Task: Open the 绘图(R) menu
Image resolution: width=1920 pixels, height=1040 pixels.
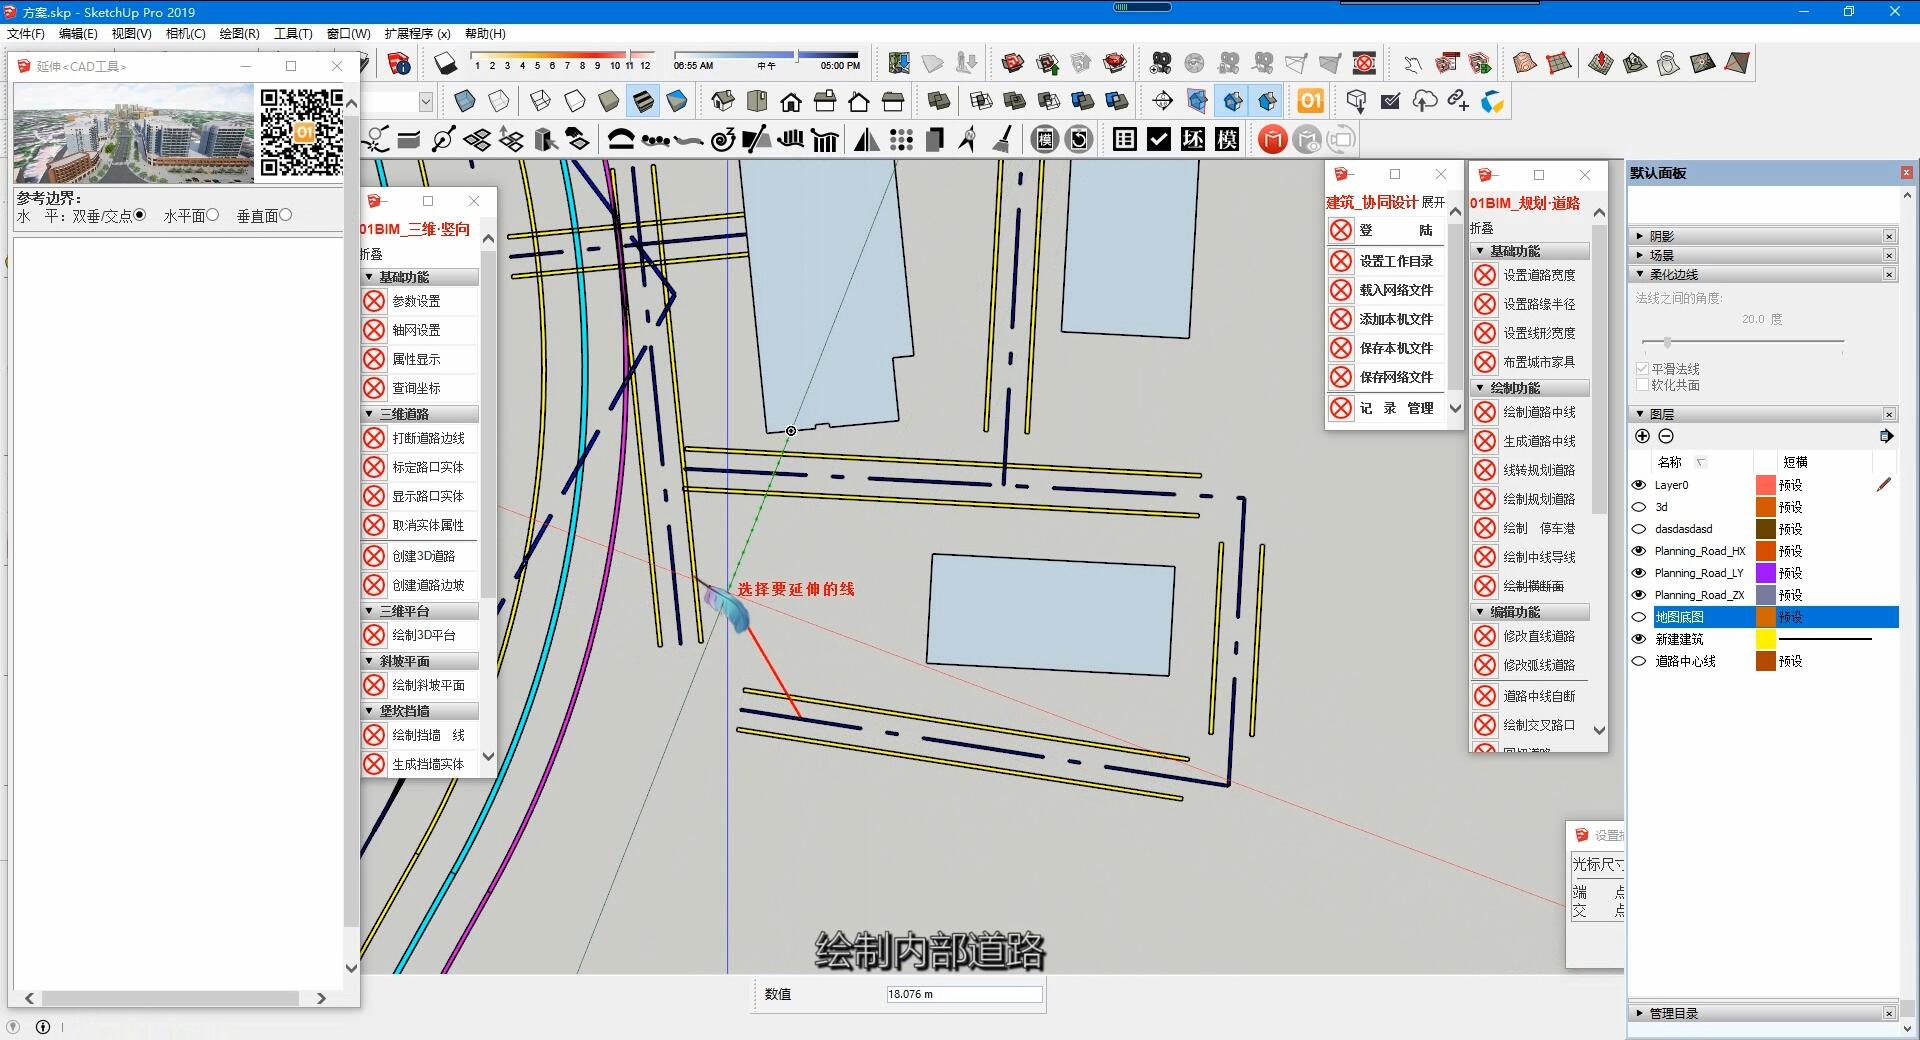Action: click(240, 33)
